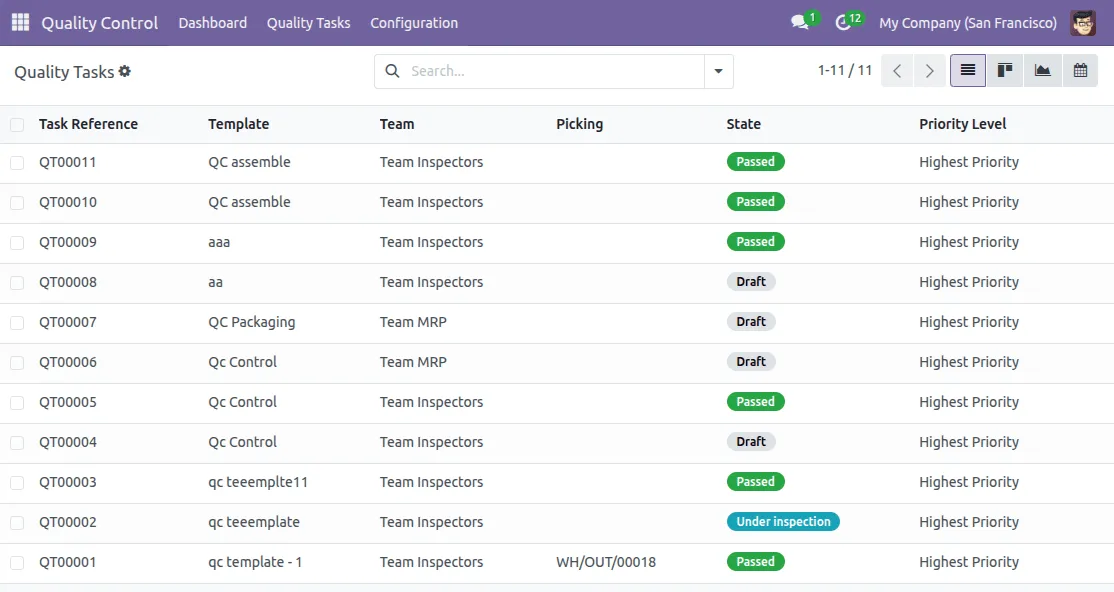Screen dimensions: 1114x592
Task: Go to next page of records
Action: tap(929, 71)
